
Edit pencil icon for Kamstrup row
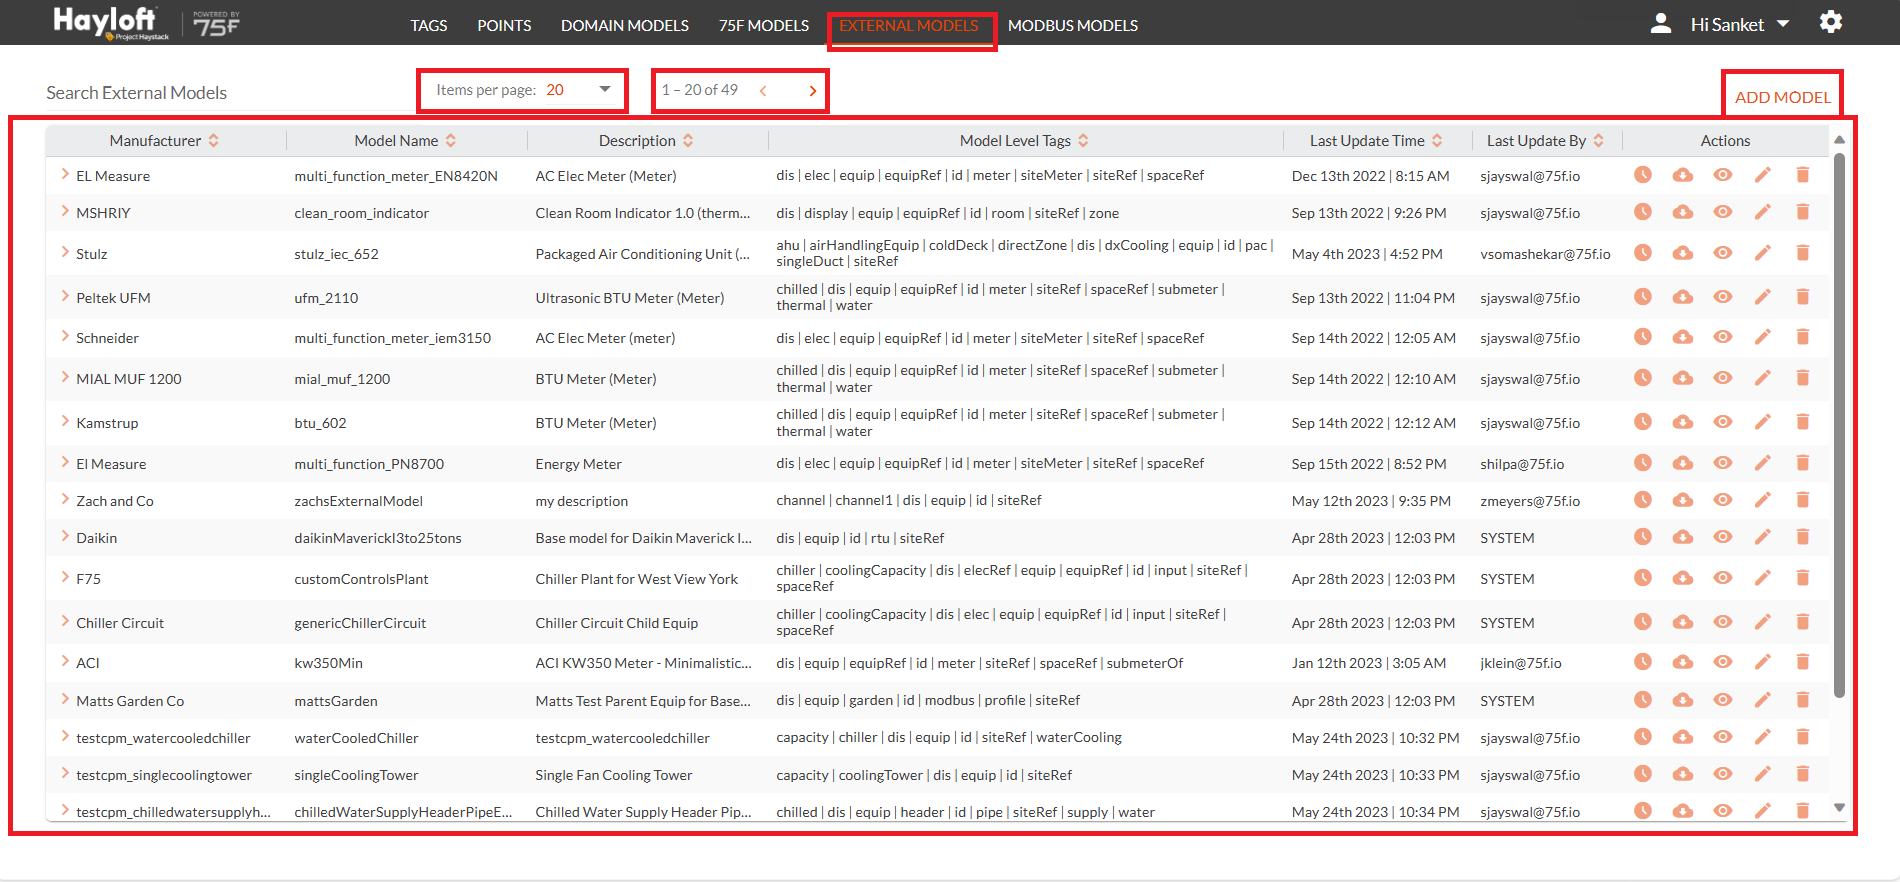(1762, 422)
